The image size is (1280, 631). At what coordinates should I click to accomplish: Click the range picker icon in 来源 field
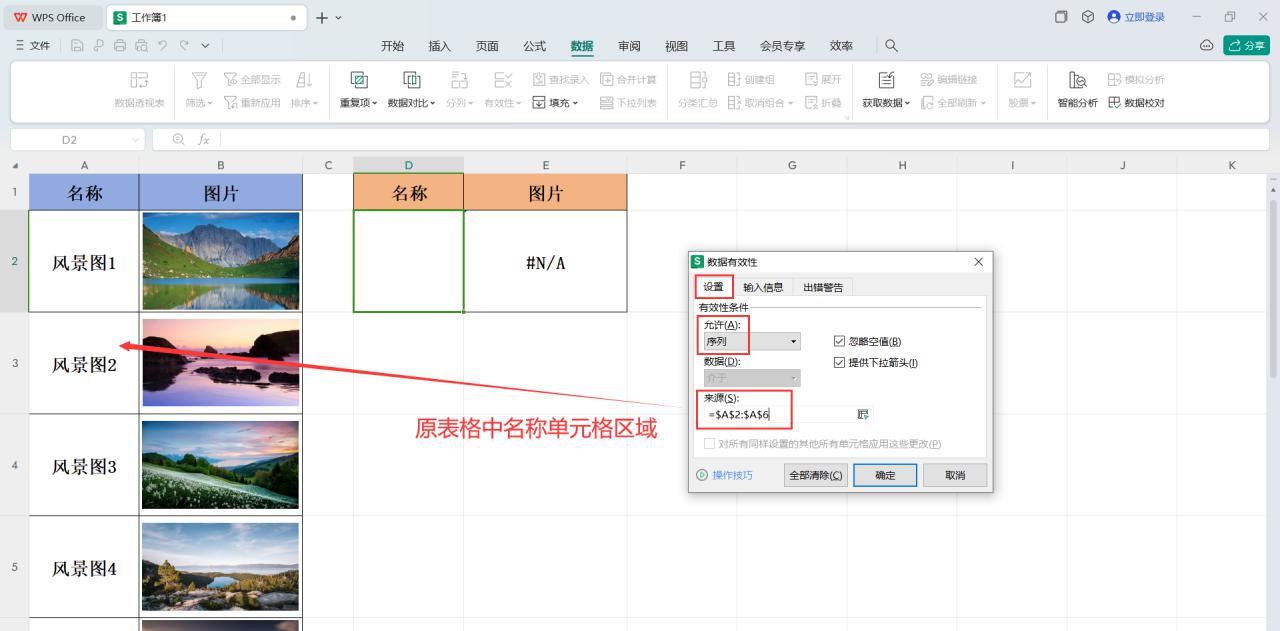point(863,414)
